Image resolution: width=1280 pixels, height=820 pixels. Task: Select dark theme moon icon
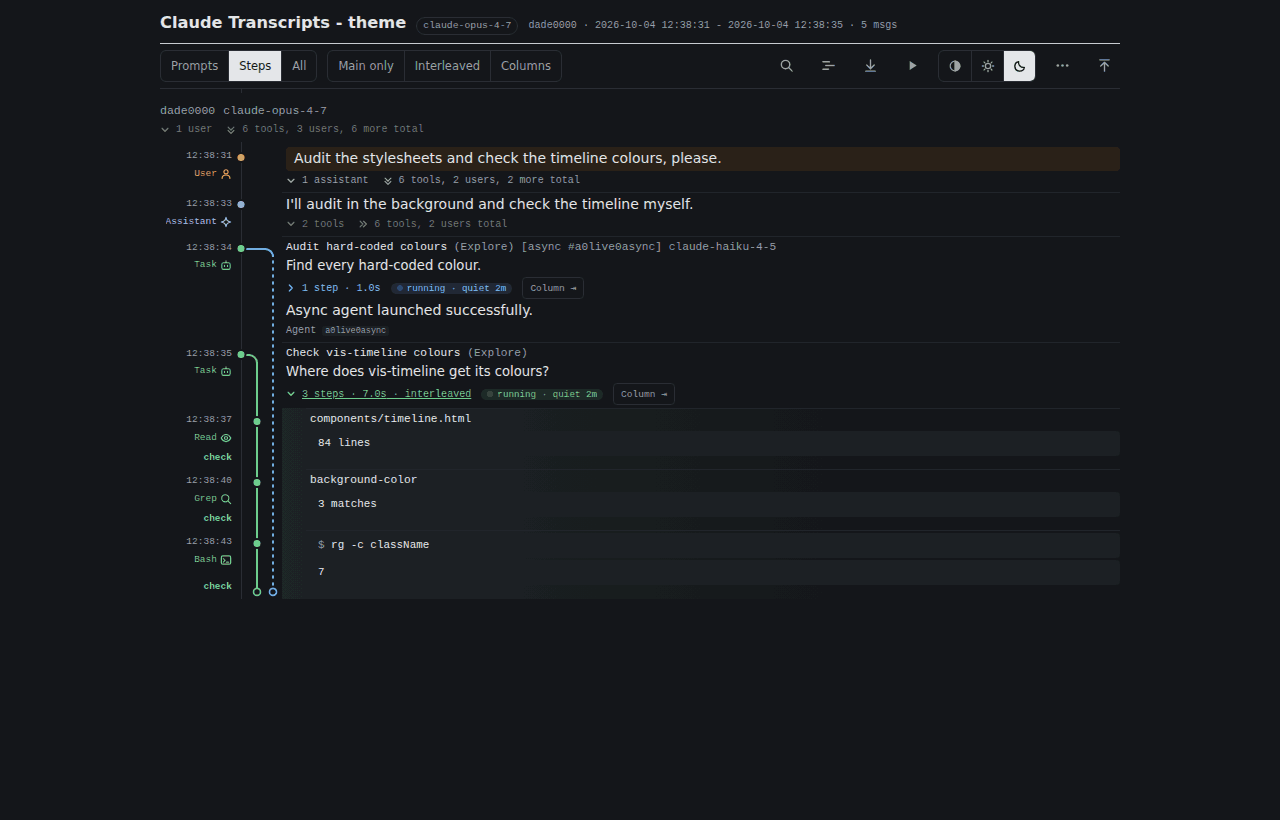1019,66
